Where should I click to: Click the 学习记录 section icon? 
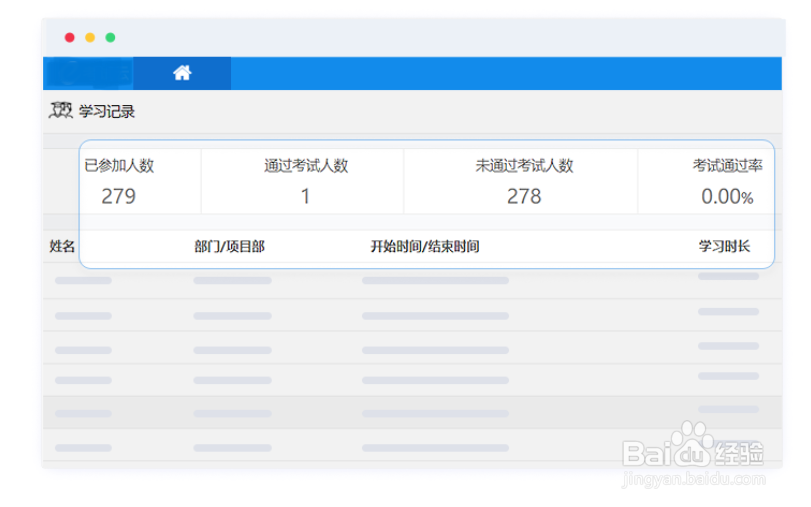61,110
